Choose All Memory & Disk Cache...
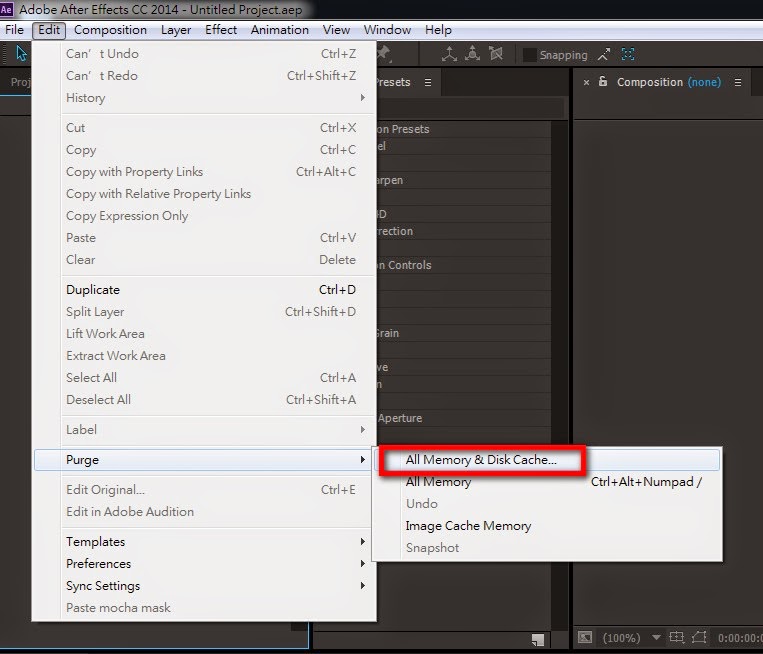Screen dimensions: 763x654 (x=548, y=460)
